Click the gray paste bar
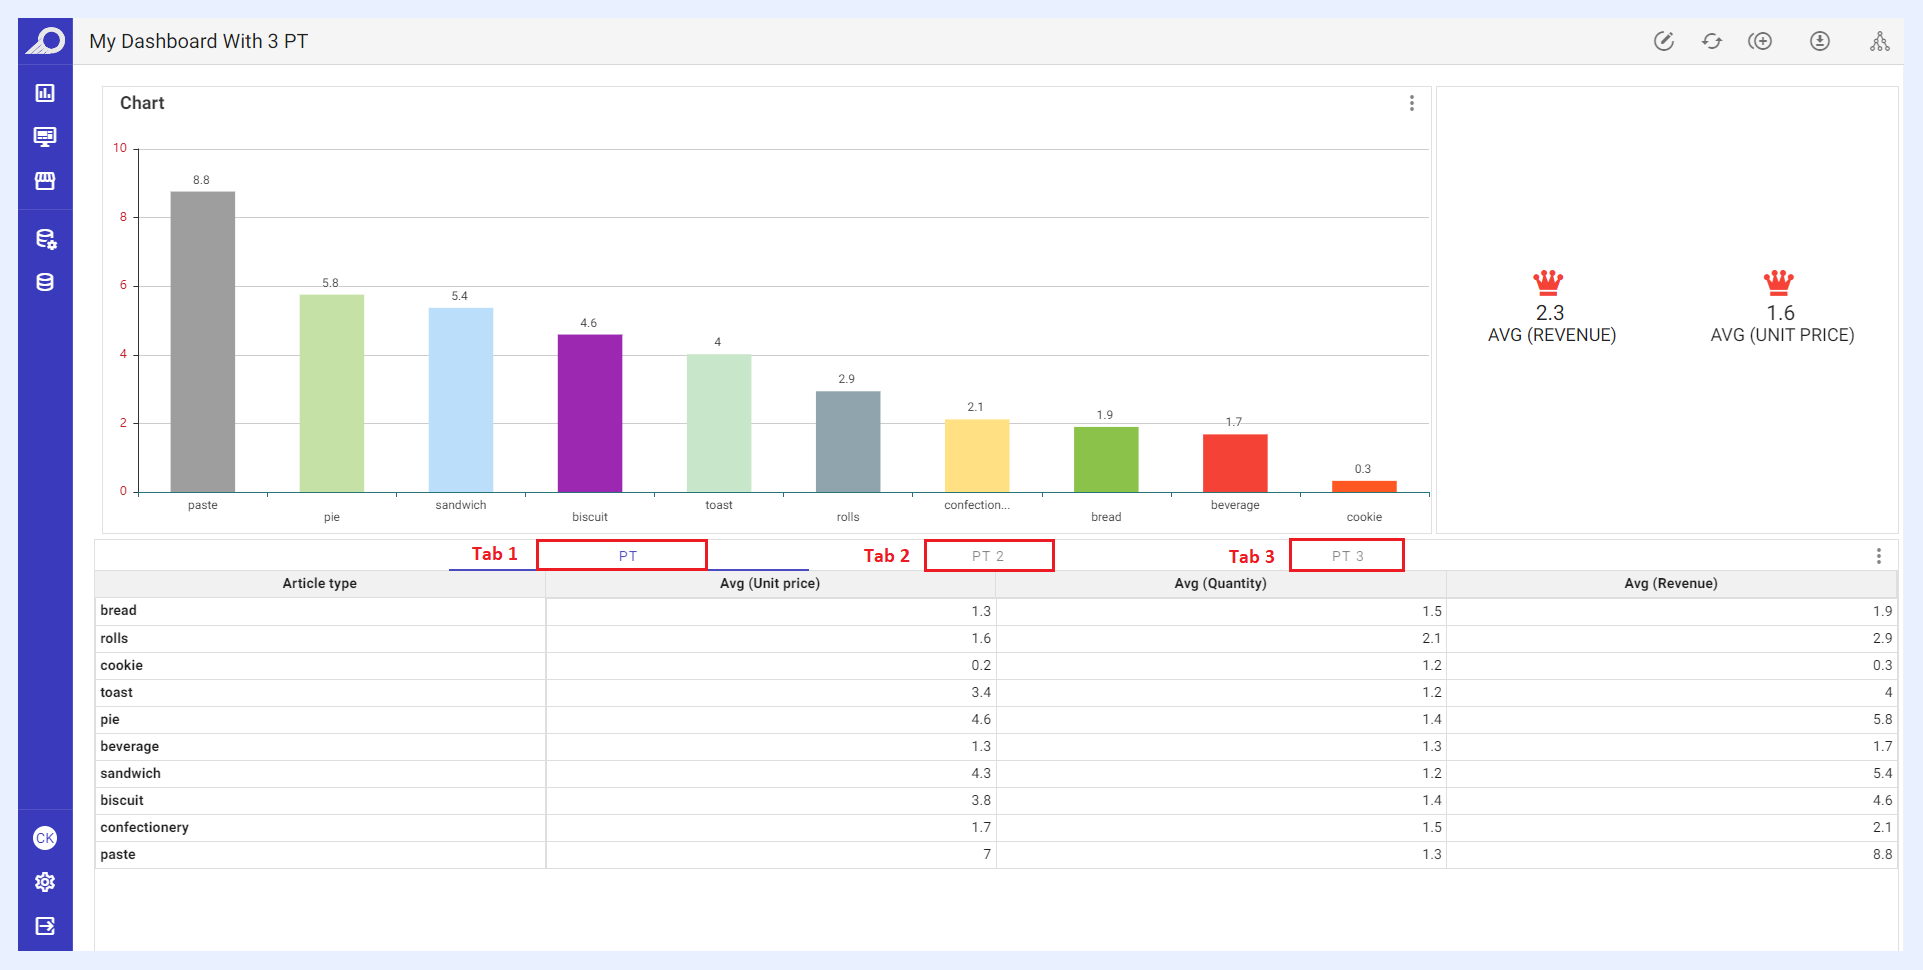 (x=203, y=341)
